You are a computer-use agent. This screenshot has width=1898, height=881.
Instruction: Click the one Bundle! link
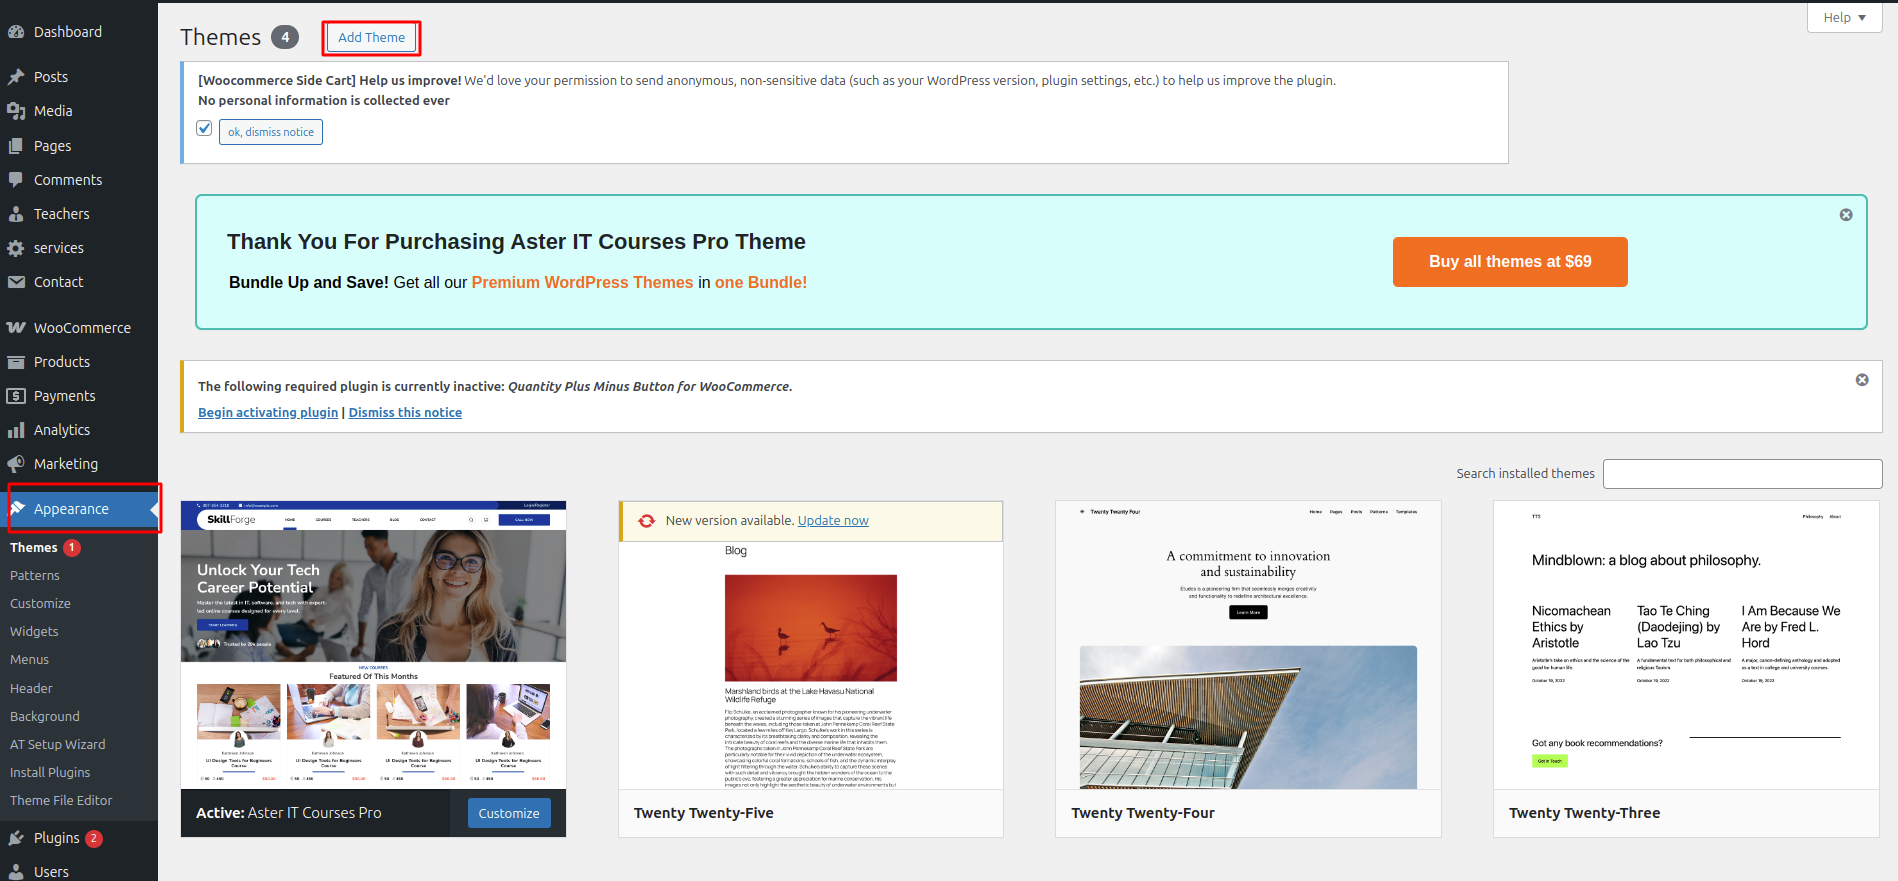pyautogui.click(x=761, y=283)
